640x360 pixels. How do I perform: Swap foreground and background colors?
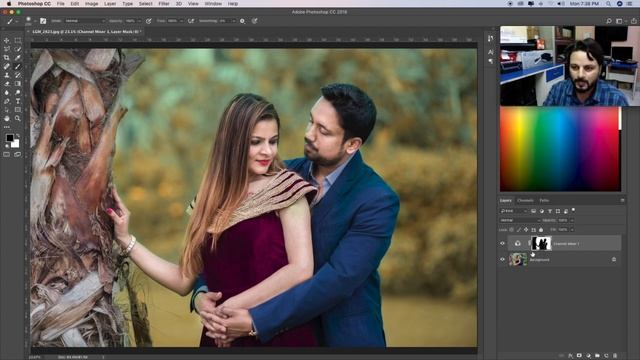18,136
